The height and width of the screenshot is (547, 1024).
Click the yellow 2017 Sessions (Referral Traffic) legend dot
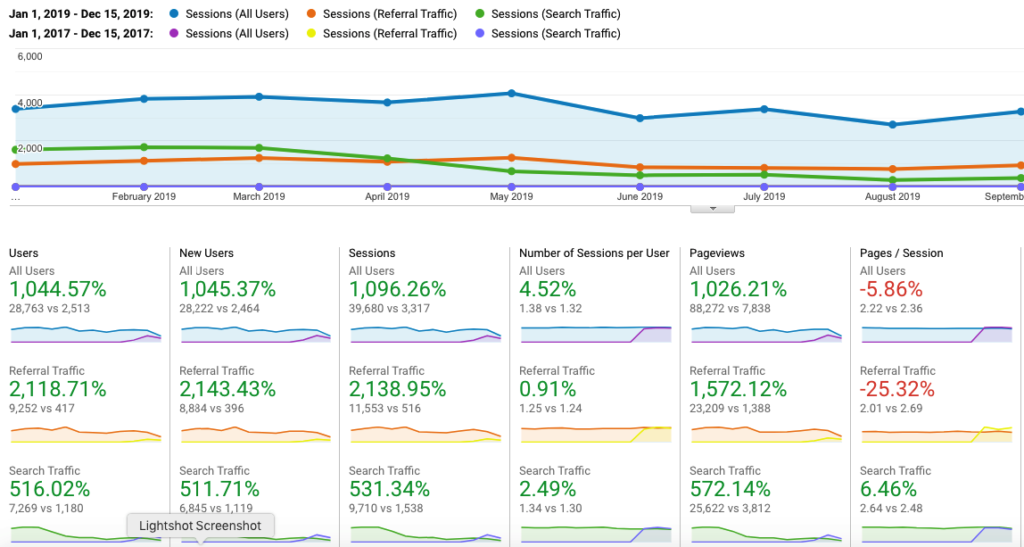(311, 33)
